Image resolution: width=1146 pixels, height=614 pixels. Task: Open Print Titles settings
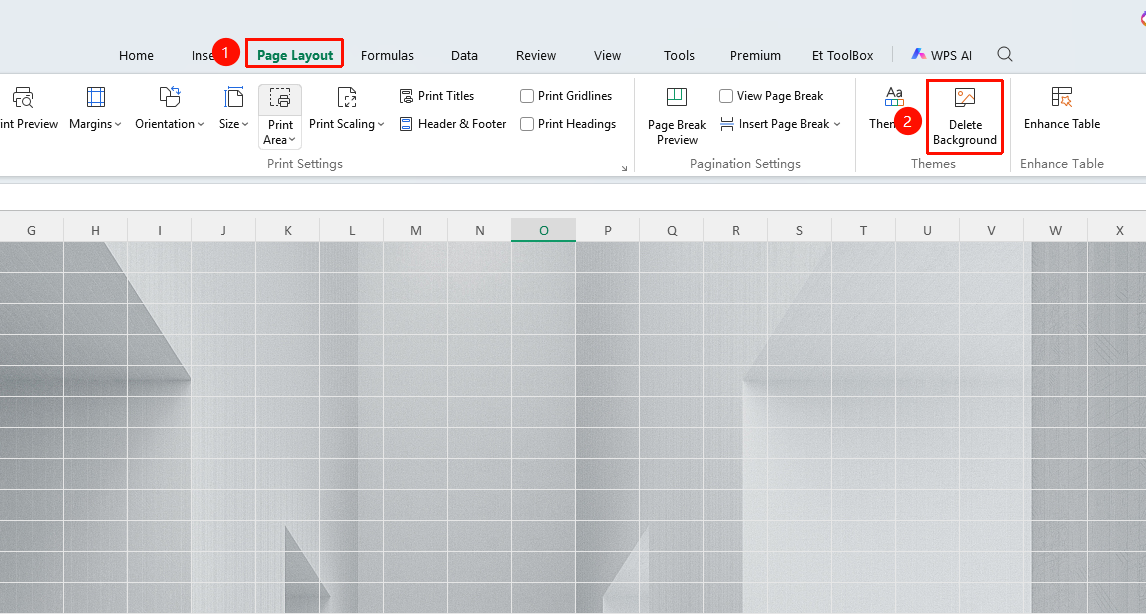pos(437,96)
